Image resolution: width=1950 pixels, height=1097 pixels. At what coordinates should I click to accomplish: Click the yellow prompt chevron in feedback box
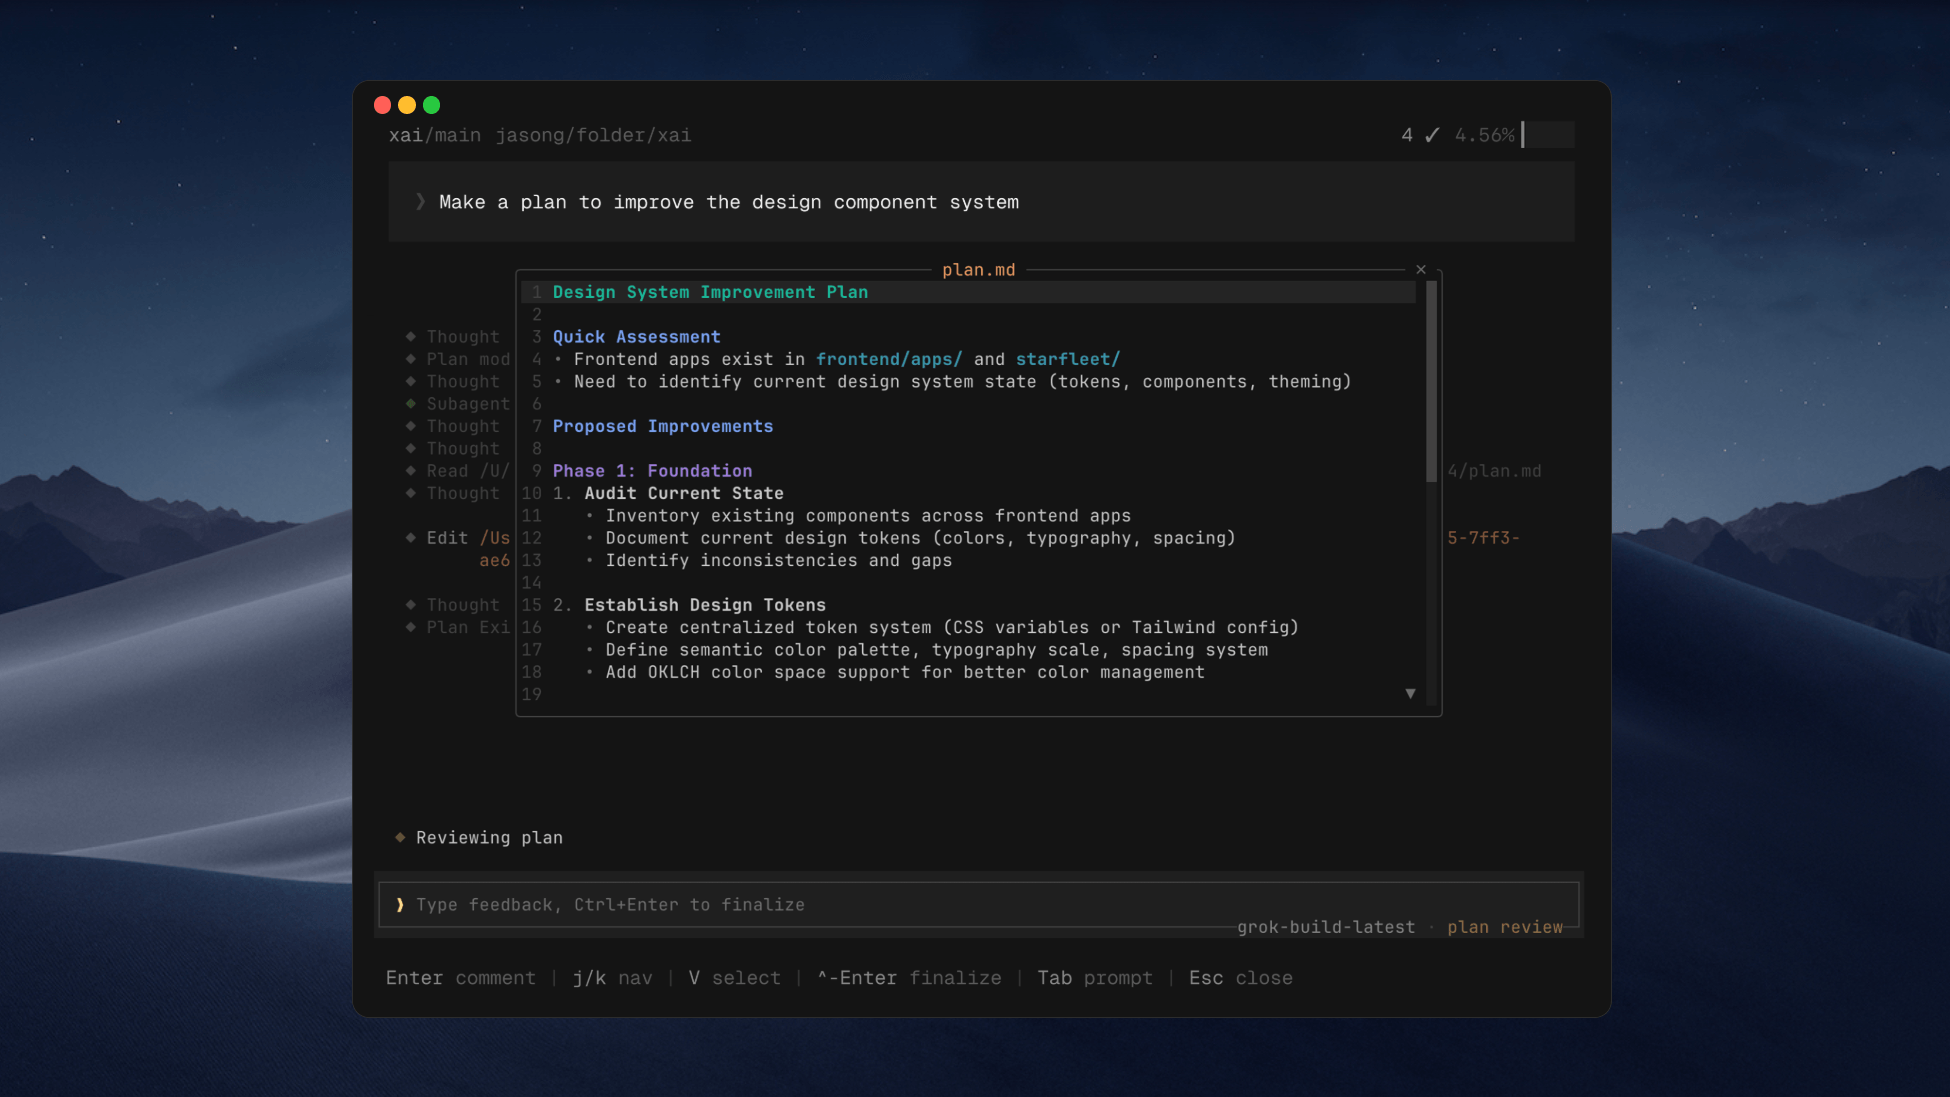click(x=400, y=905)
